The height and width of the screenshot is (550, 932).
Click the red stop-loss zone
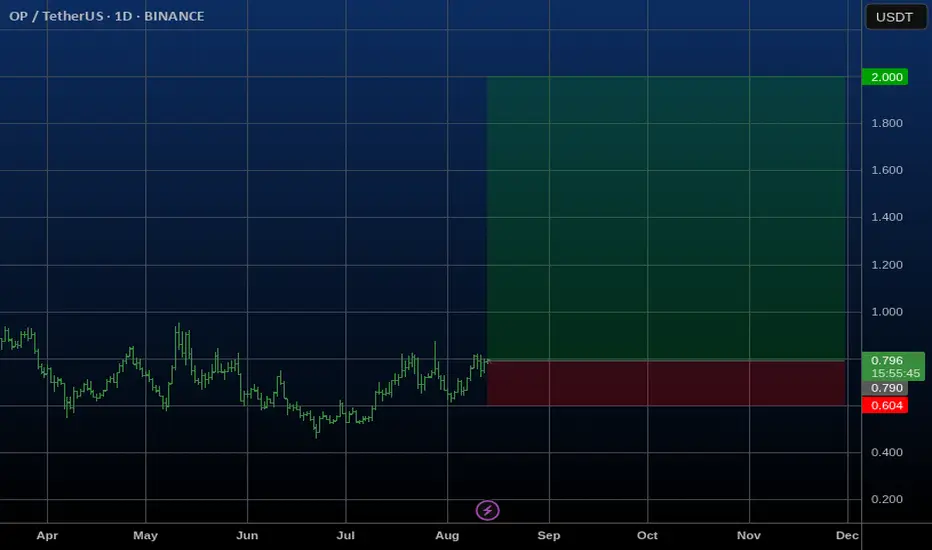tap(666, 383)
